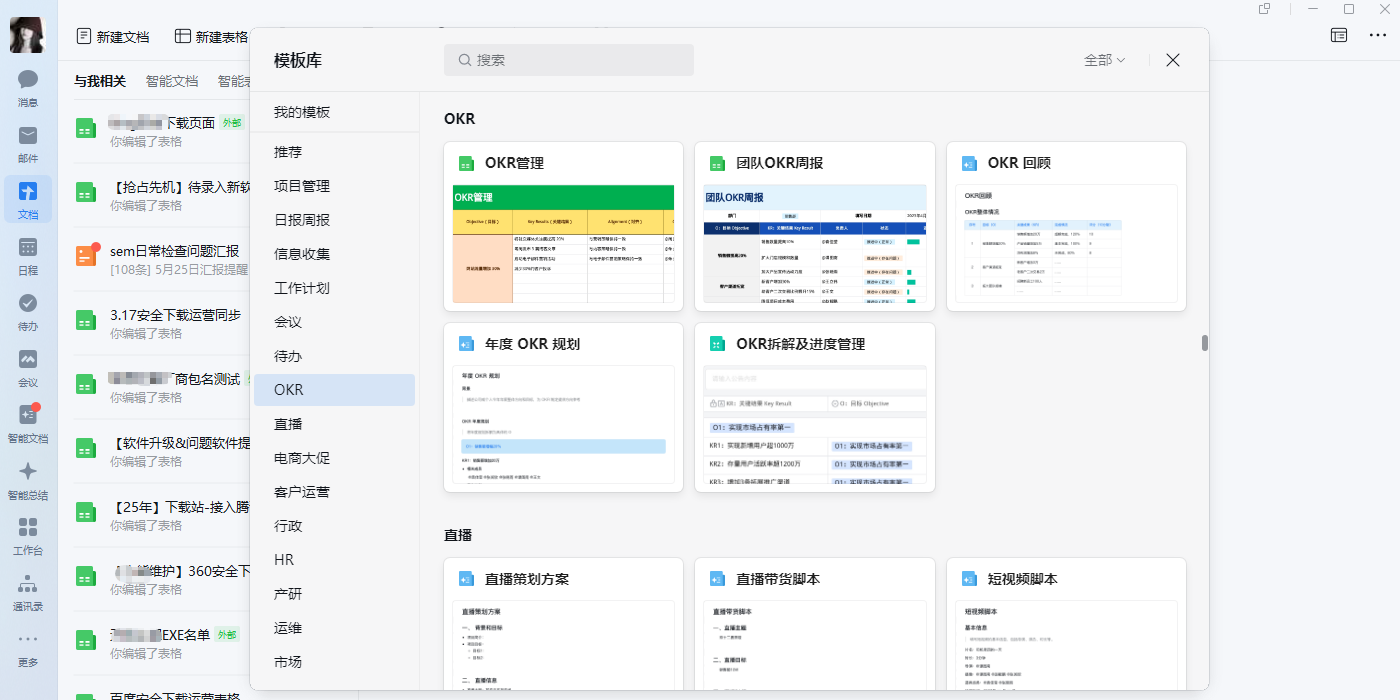Open the 直播带货脚本 template preview
Image resolution: width=1400 pixels, height=700 pixels.
(815, 625)
